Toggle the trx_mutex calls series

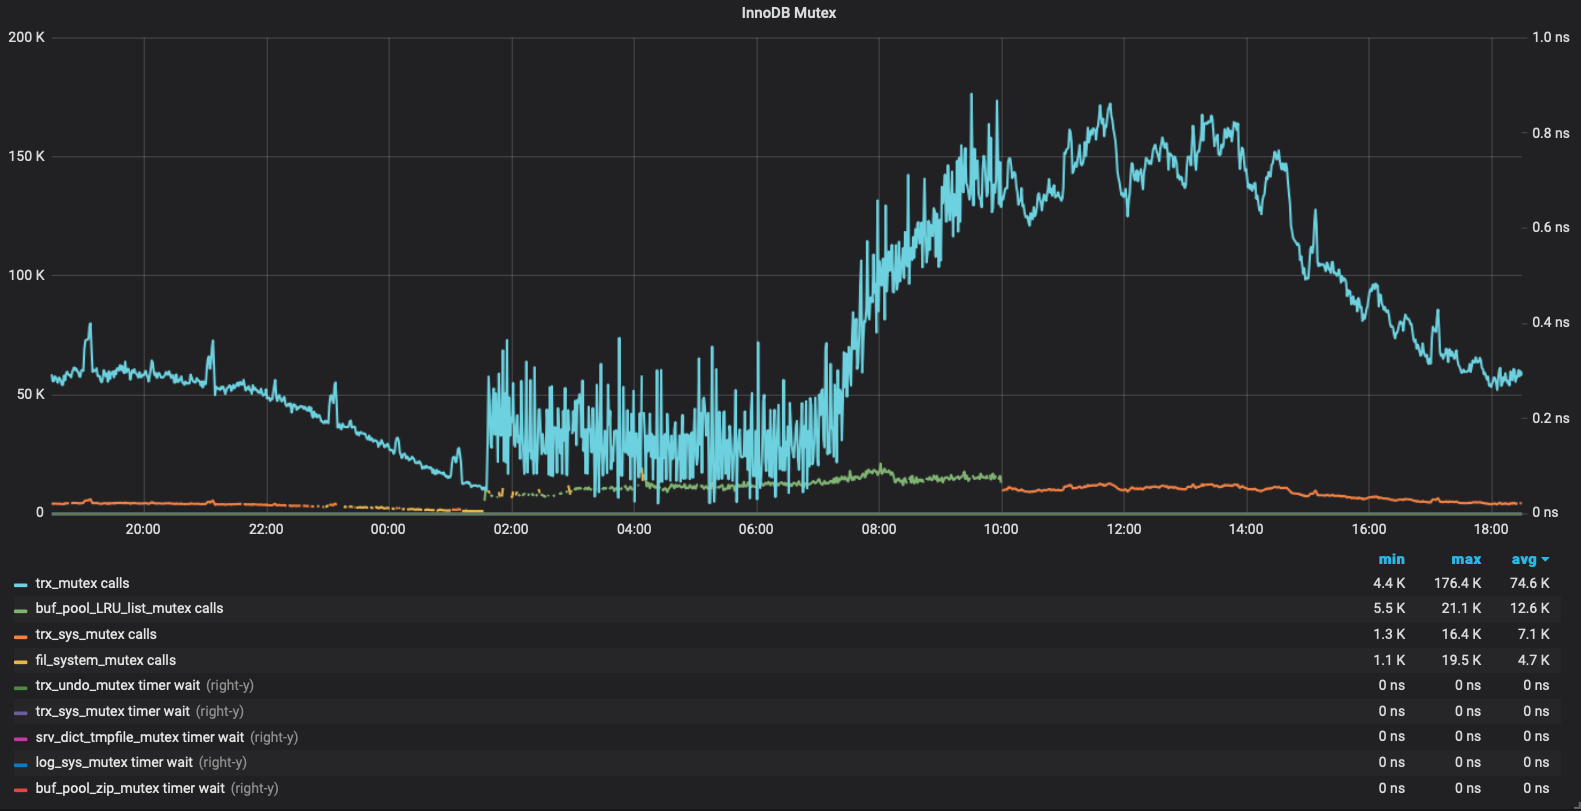82,583
